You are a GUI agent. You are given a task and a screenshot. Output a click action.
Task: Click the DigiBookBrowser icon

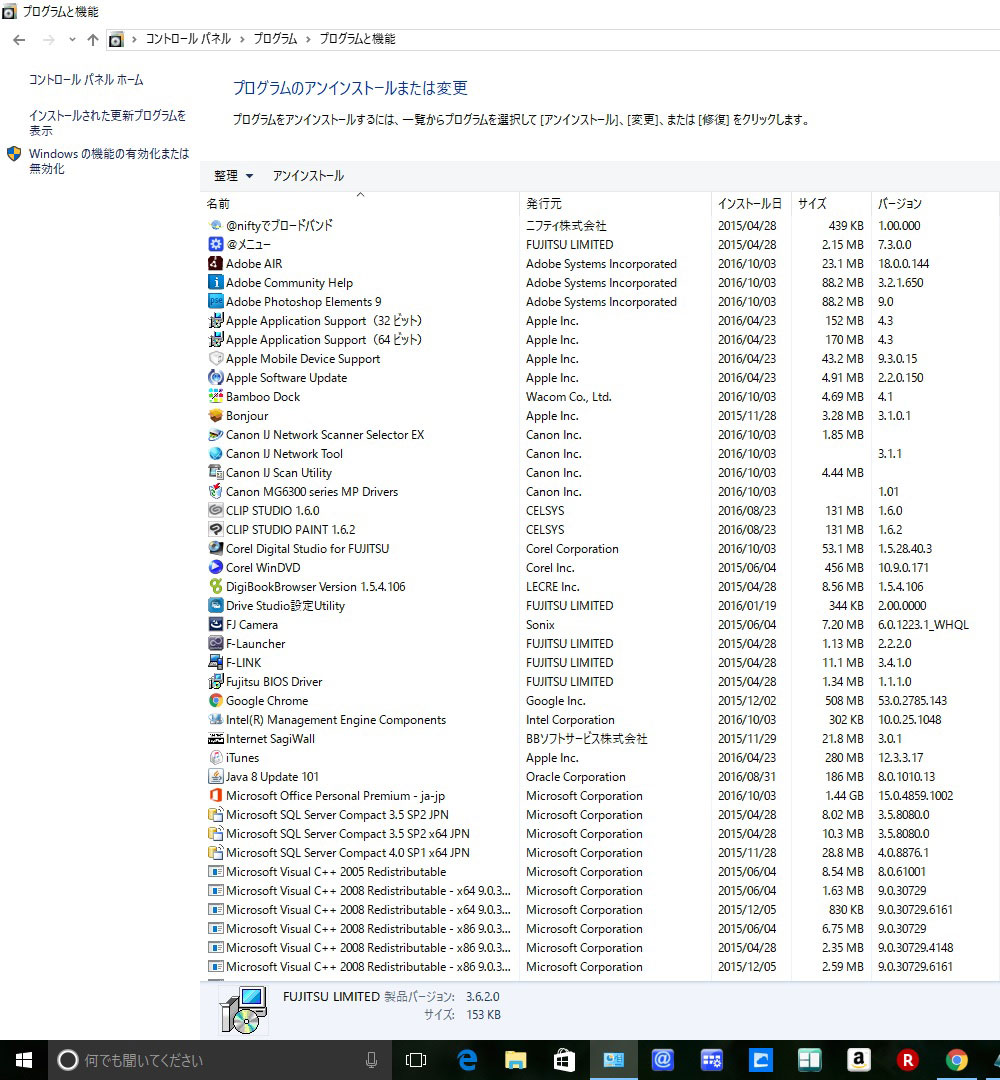click(x=216, y=586)
